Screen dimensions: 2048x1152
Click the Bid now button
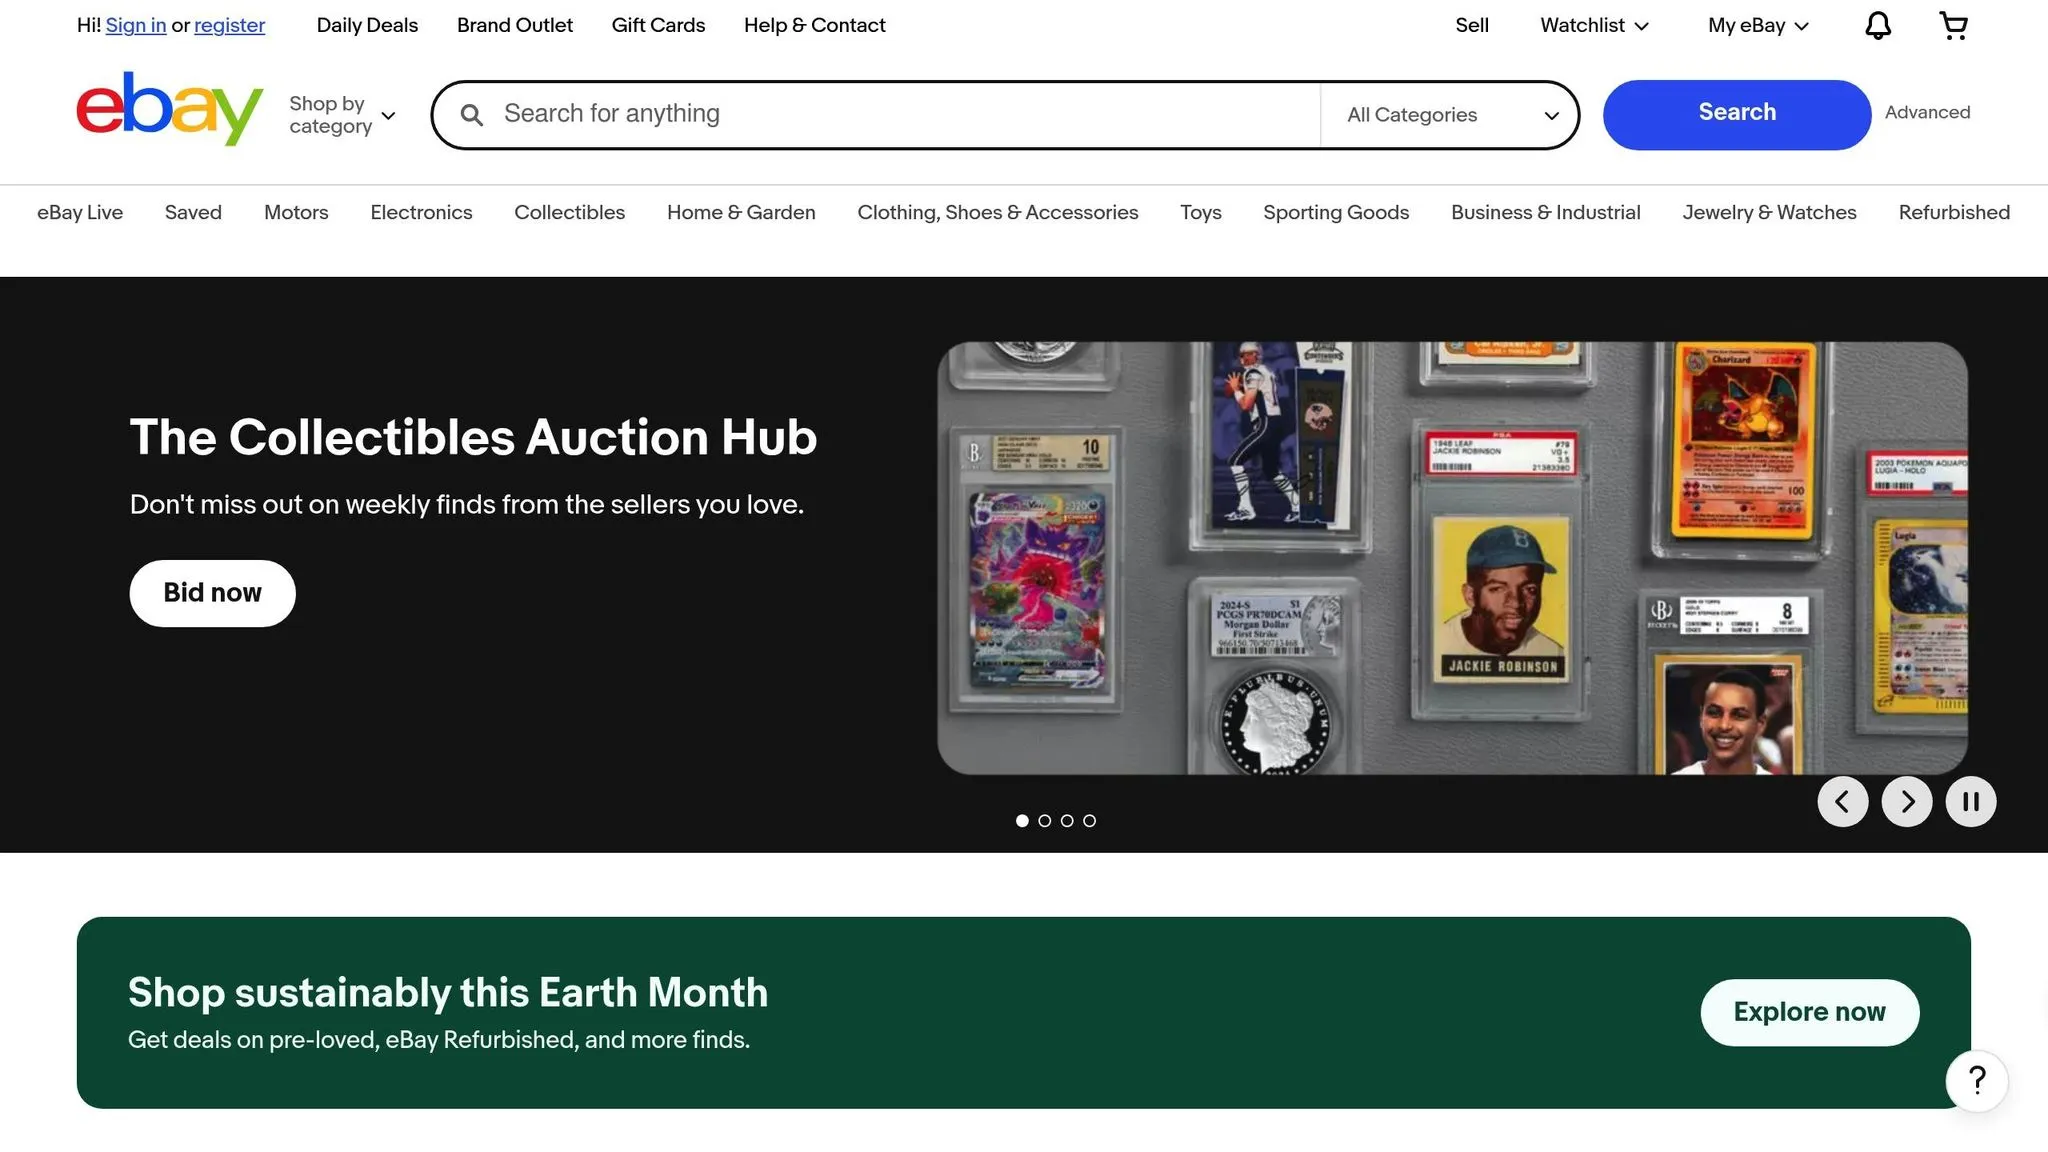click(212, 593)
